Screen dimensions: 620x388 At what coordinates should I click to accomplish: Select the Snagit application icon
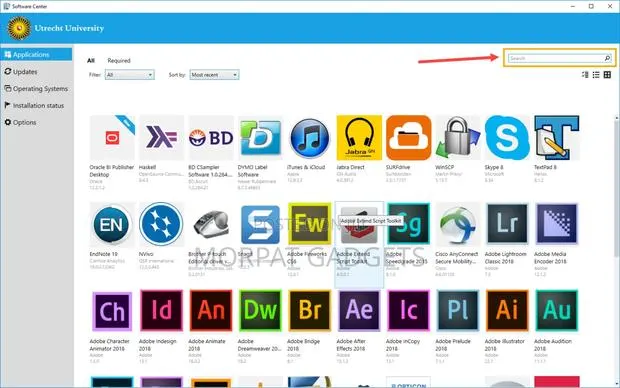click(x=260, y=224)
